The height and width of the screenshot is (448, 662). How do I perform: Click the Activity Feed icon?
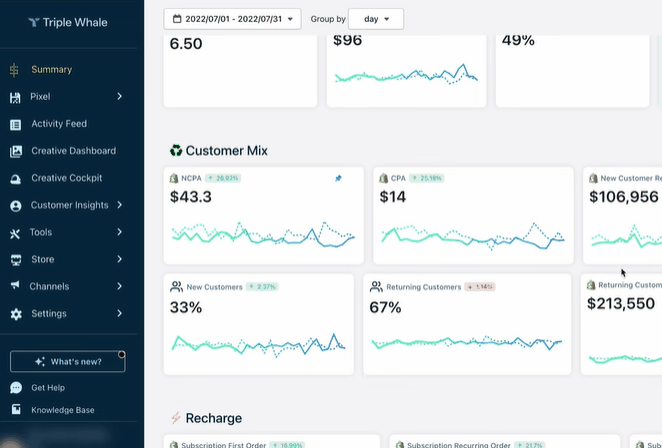[x=15, y=124]
